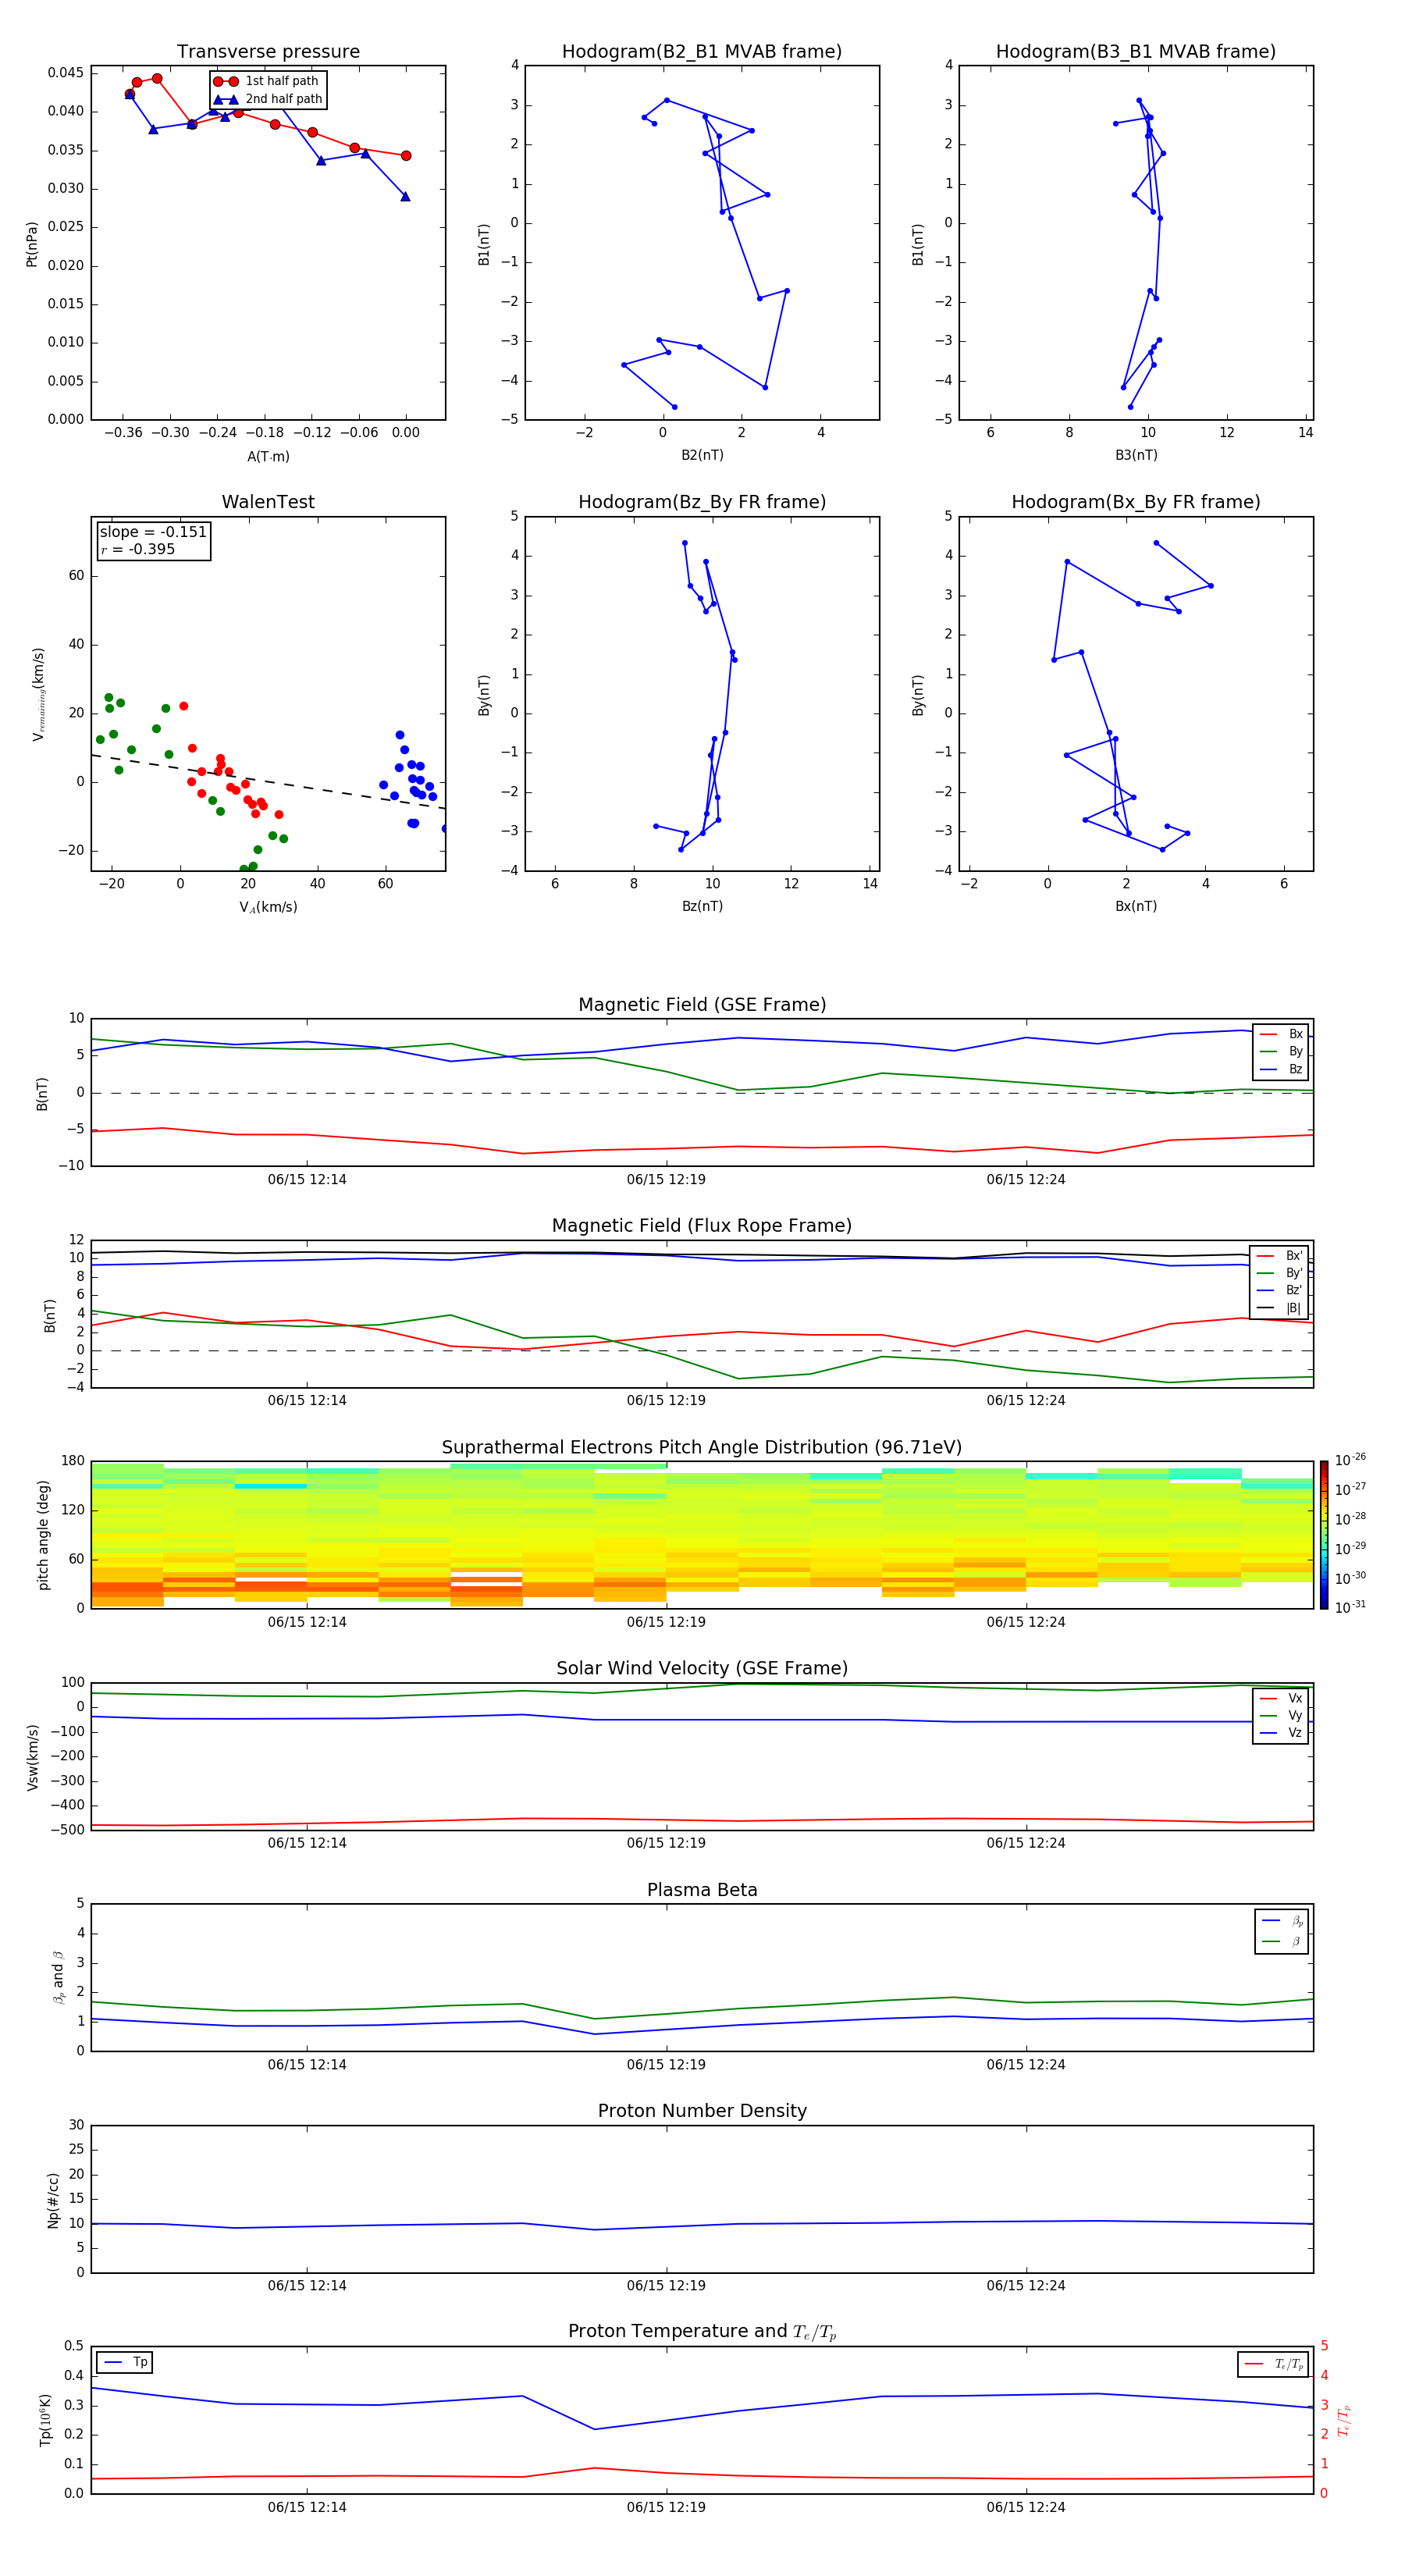Click the Hodogram(Bx_By FR frame) title
The height and width of the screenshot is (2576, 1405).
[1135, 502]
